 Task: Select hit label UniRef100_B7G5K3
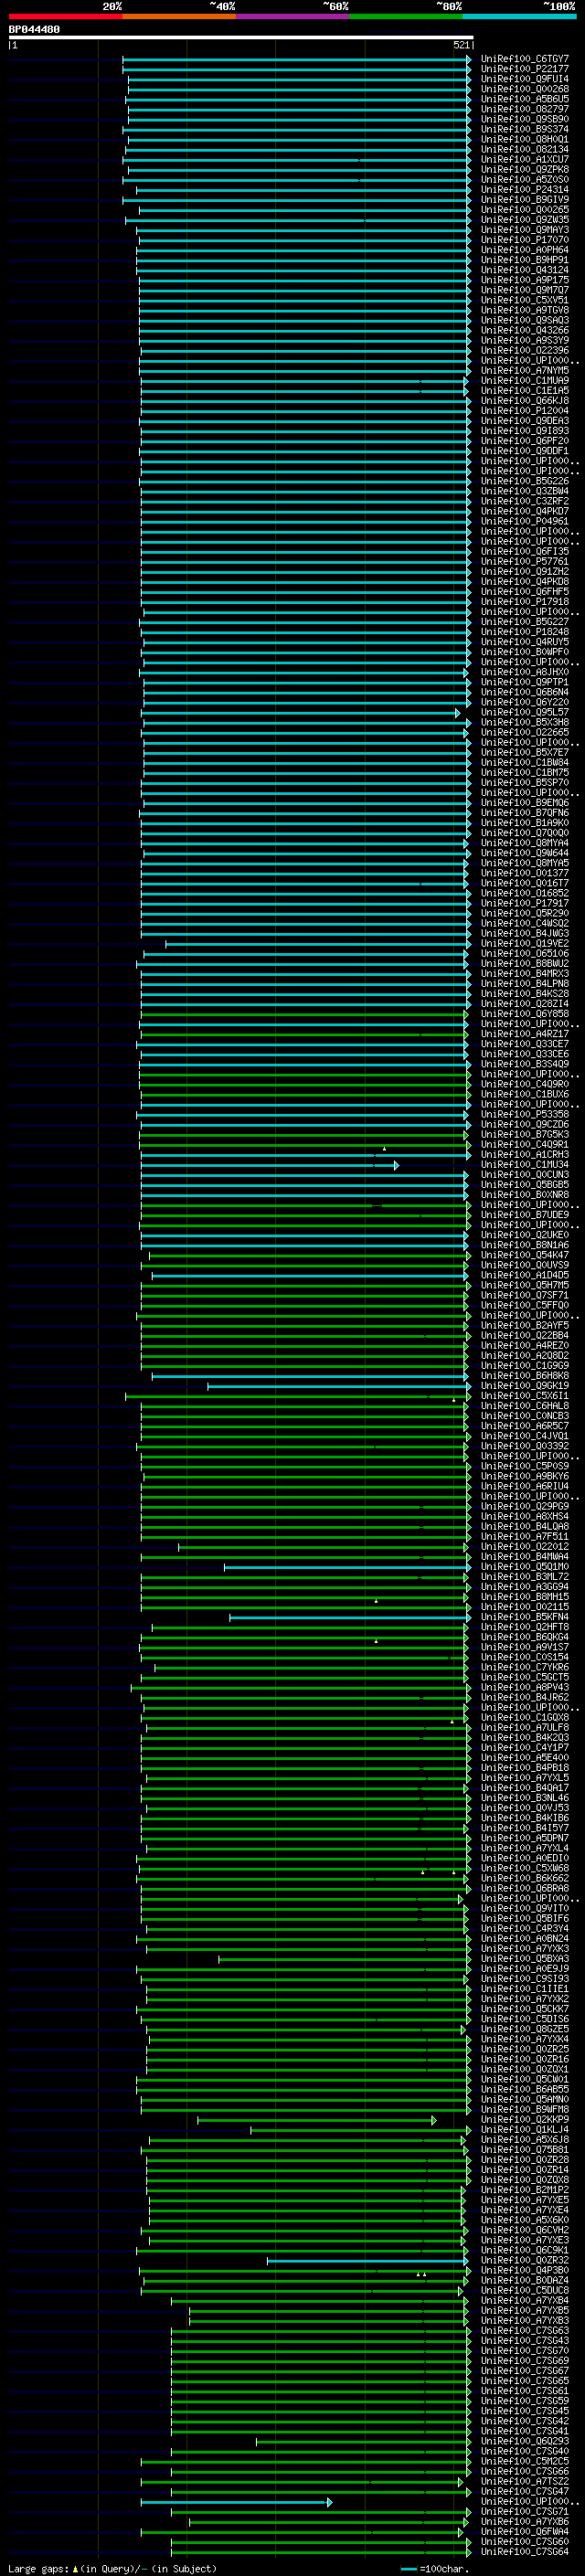(525, 1134)
